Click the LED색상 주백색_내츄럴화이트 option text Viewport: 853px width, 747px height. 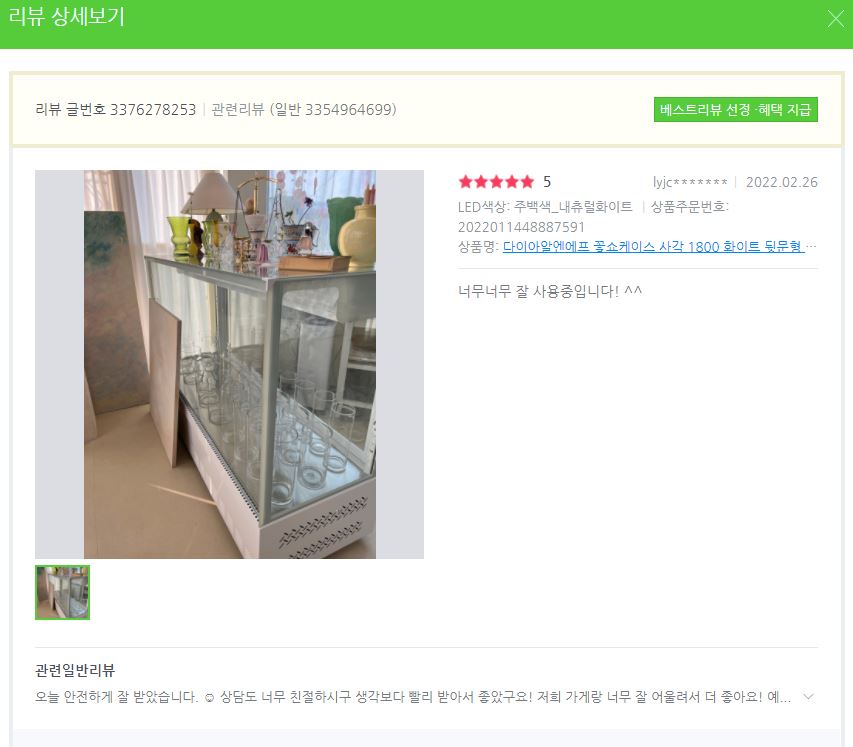(x=545, y=207)
